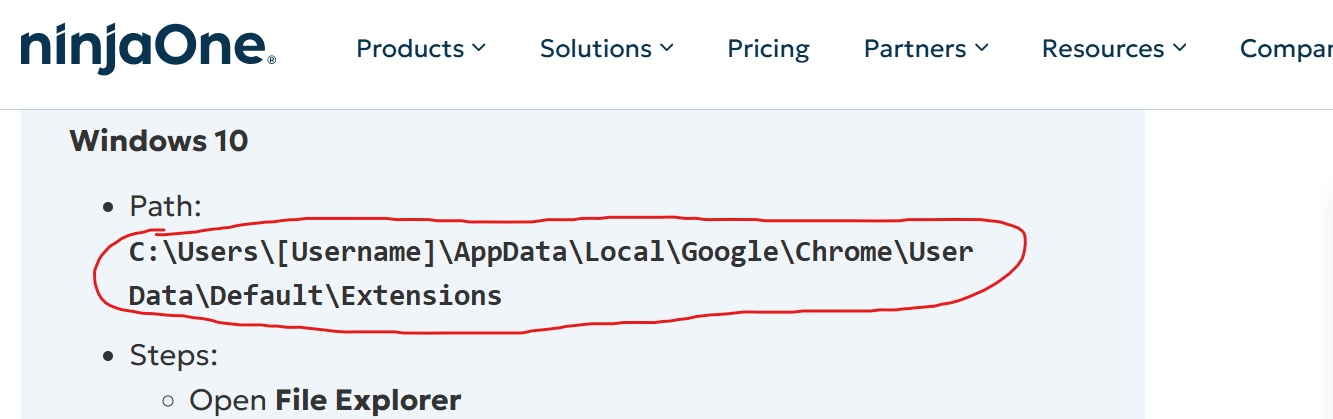Open the Partners menu
The height and width of the screenshot is (419, 1333).
point(926,48)
